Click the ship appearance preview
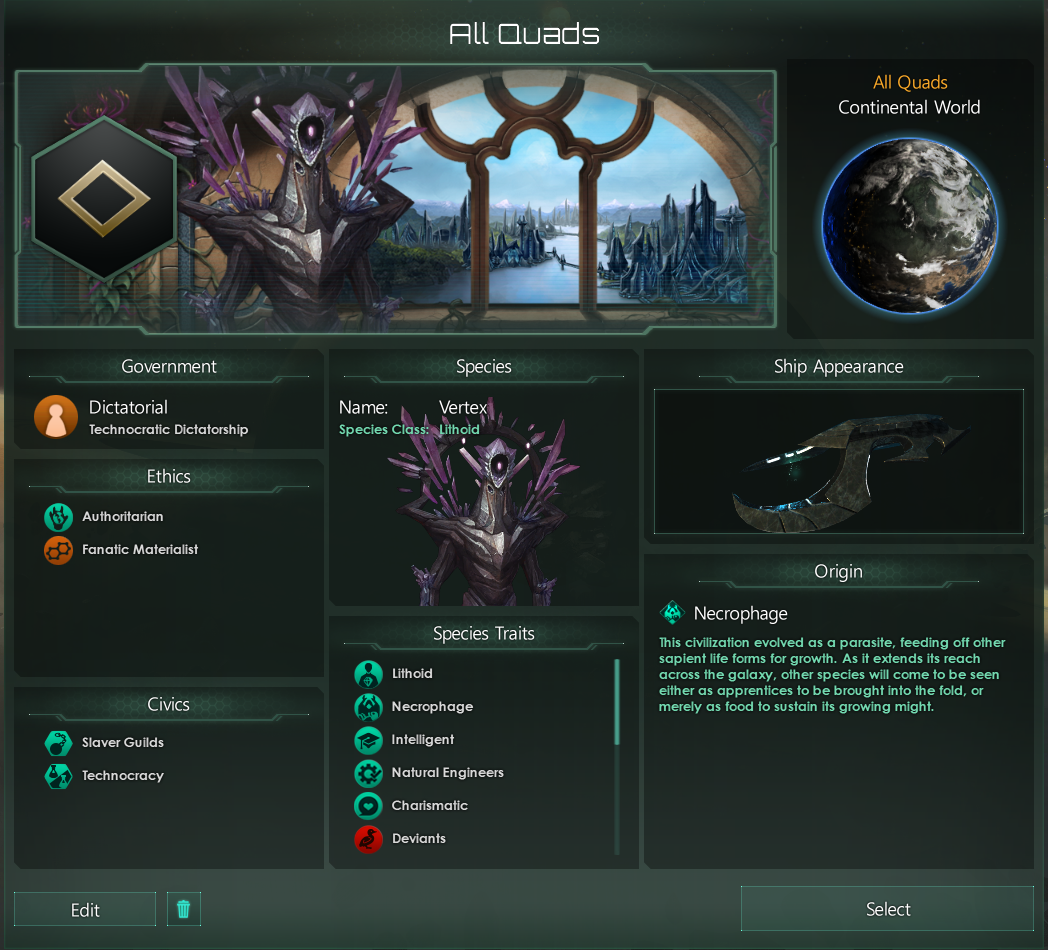 [x=838, y=461]
